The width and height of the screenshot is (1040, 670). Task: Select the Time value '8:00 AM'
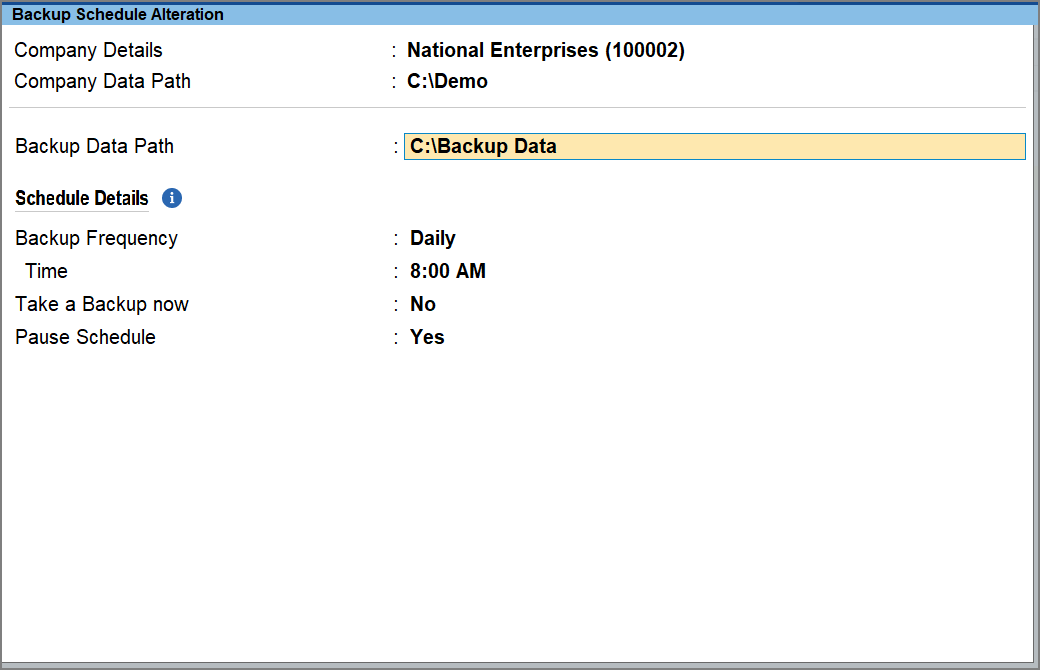447,271
